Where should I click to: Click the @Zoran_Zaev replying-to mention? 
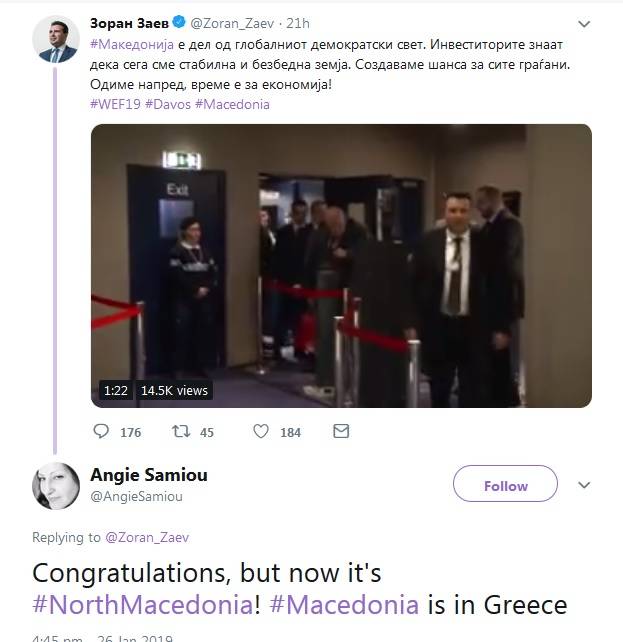point(147,537)
